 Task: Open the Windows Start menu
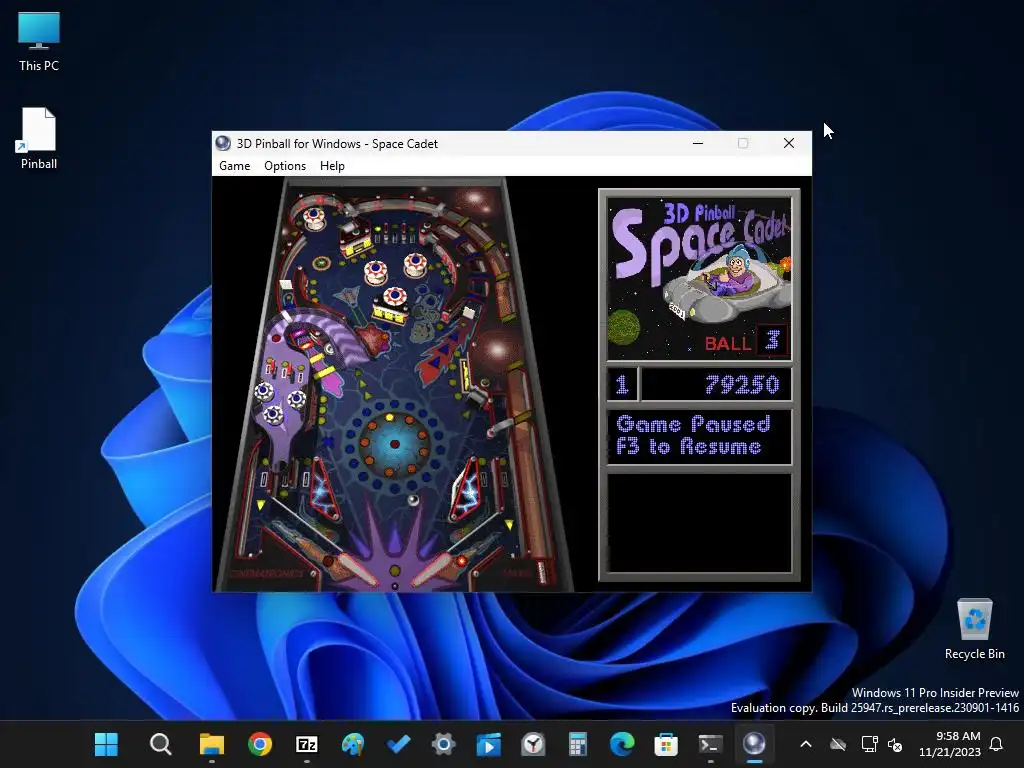click(x=106, y=744)
